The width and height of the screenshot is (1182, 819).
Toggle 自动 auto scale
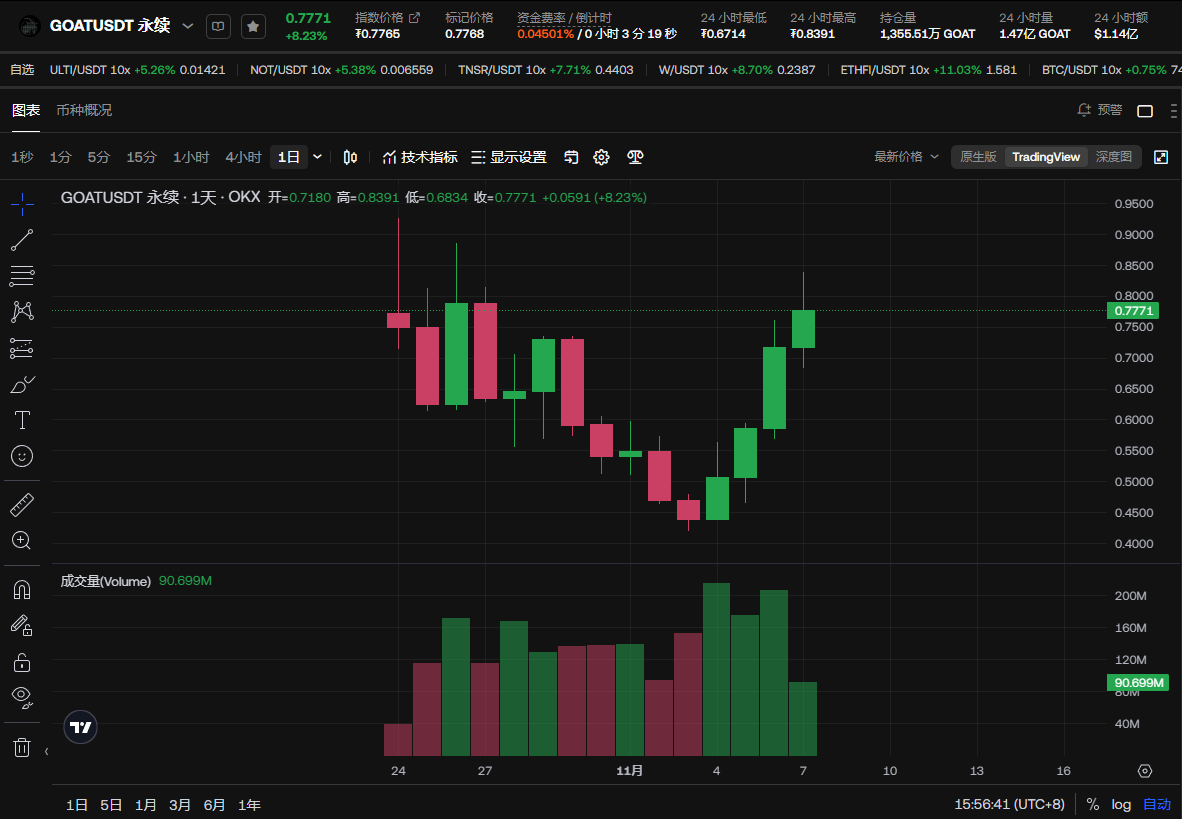pyautogui.click(x=1157, y=805)
